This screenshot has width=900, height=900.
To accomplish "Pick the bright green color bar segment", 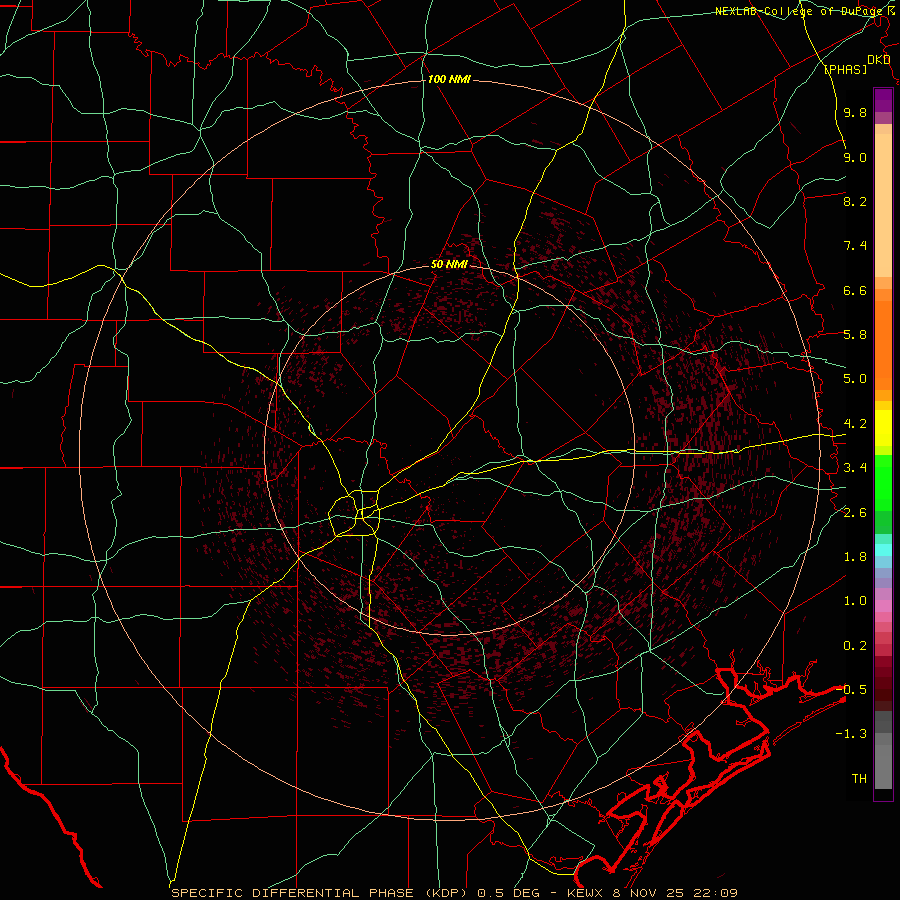I will 883,482.
